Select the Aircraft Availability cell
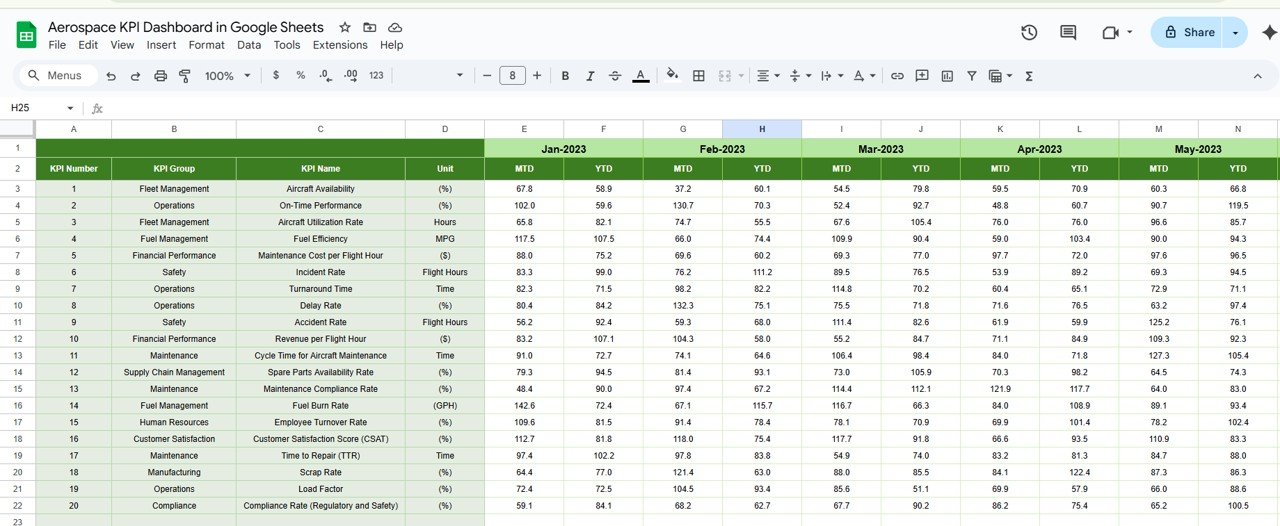This screenshot has width=1280, height=526. (320, 189)
